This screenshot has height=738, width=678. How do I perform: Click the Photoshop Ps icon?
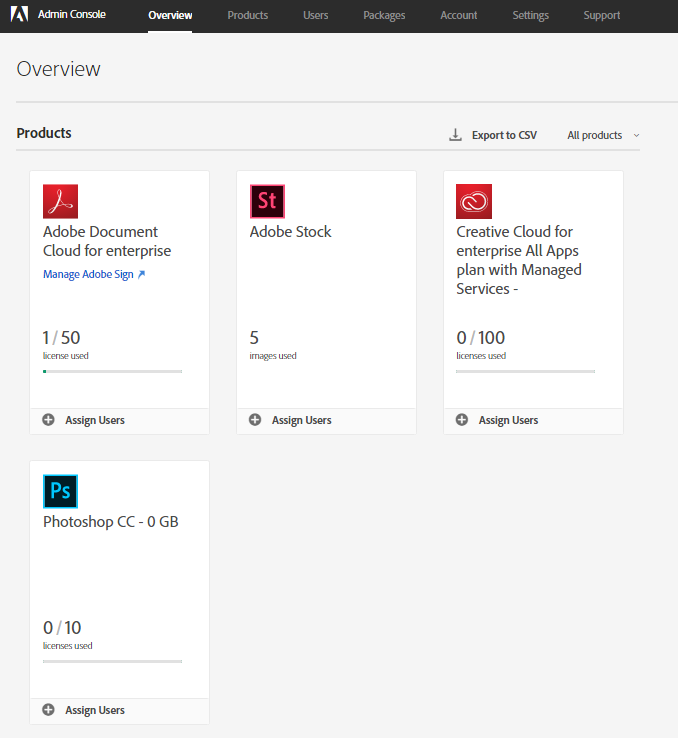click(60, 491)
